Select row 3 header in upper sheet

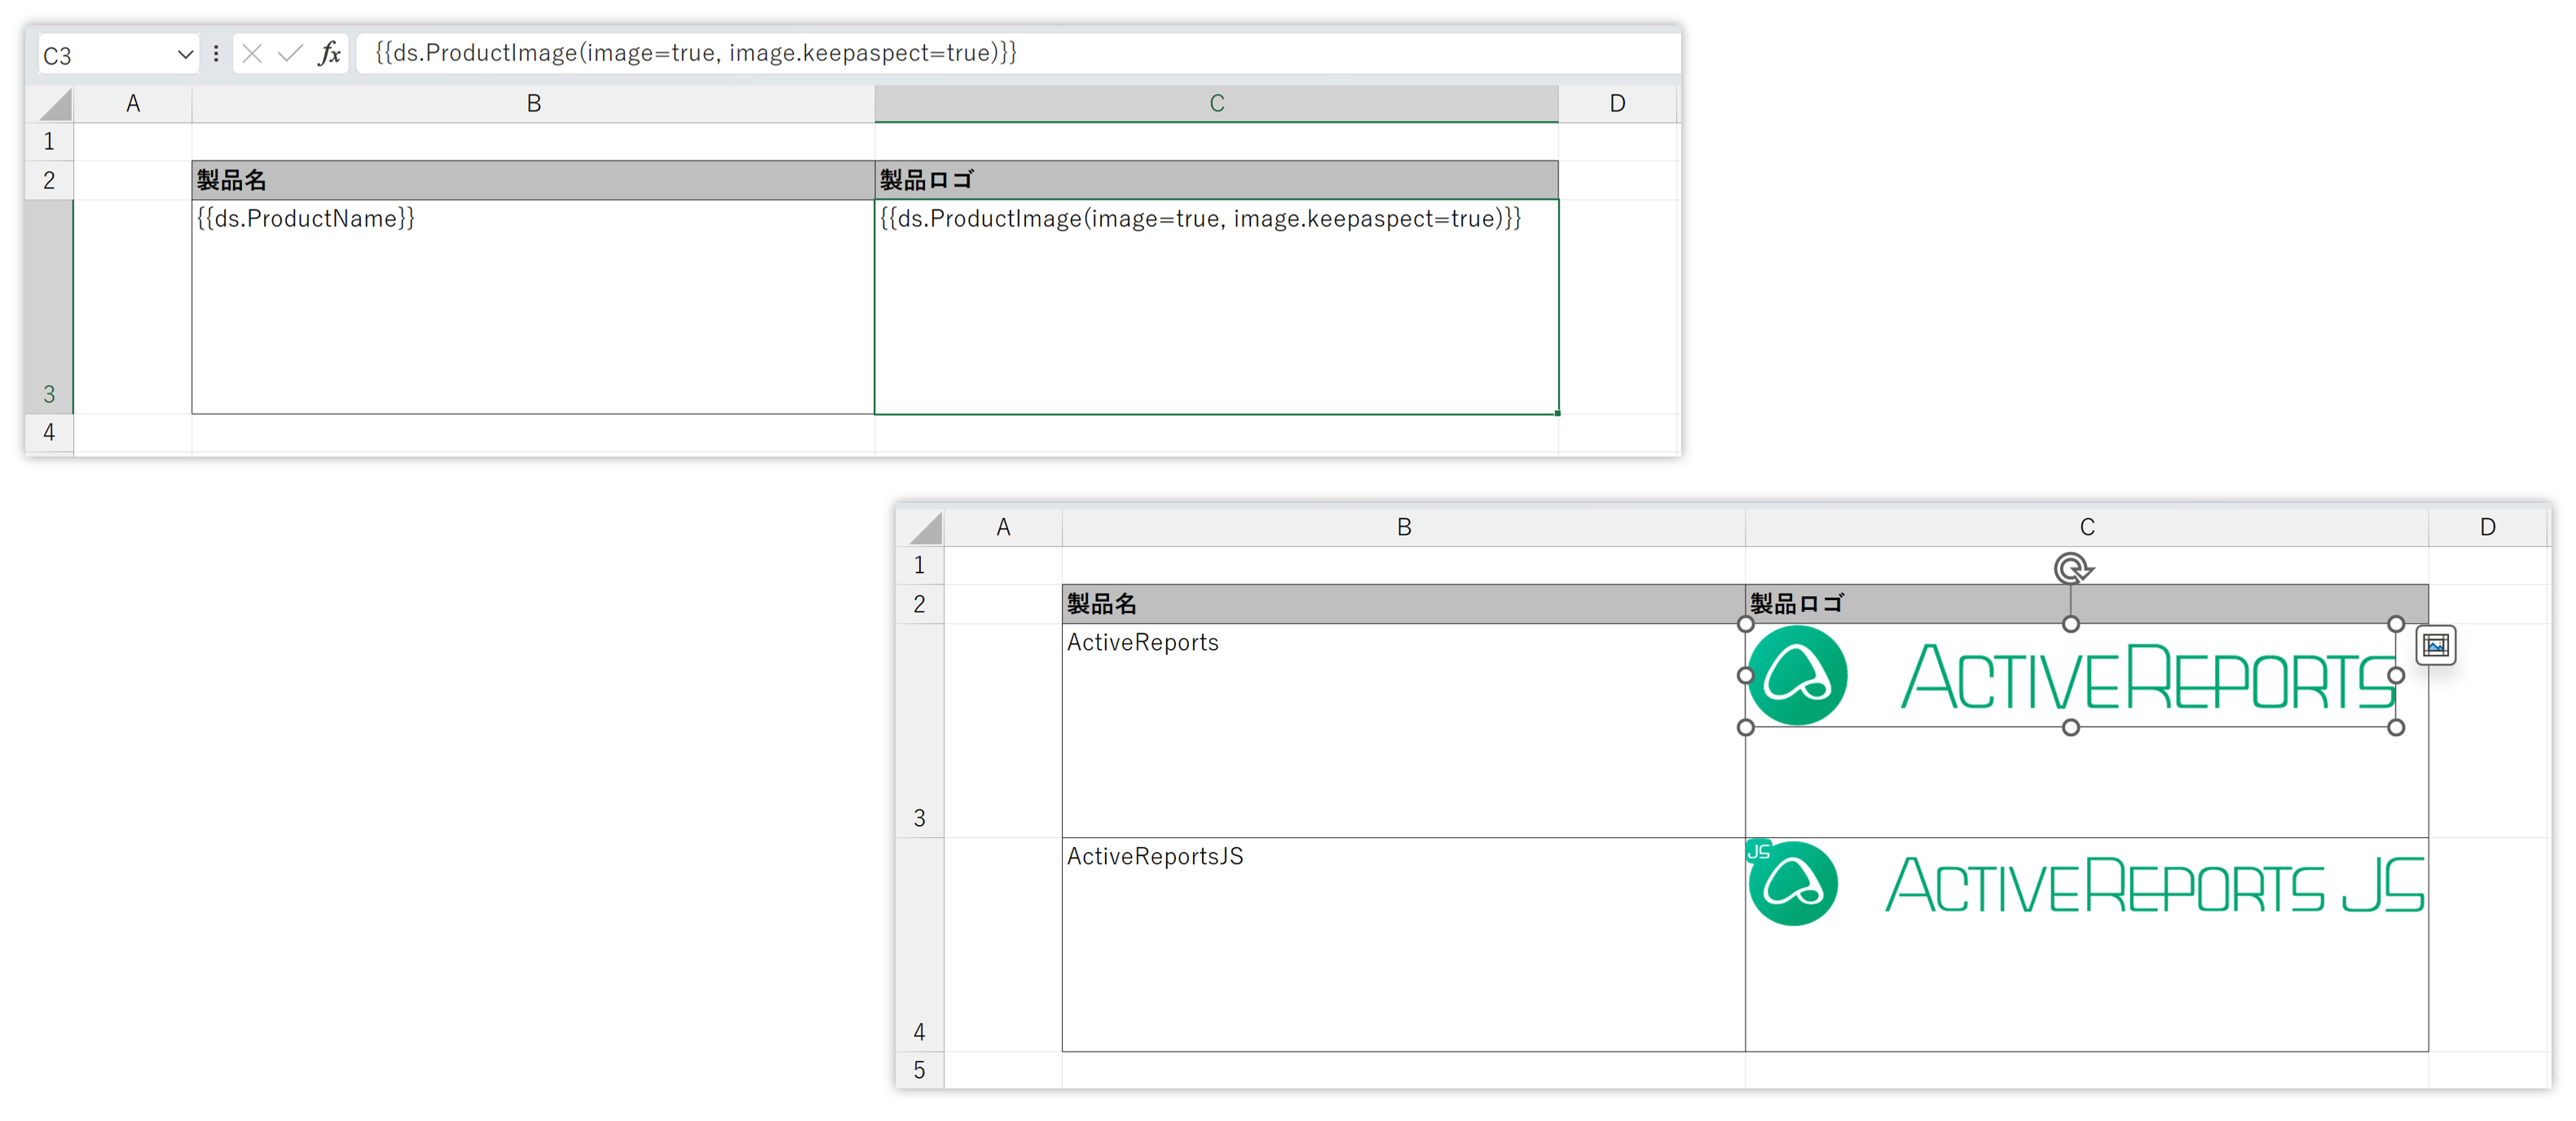pos(49,307)
